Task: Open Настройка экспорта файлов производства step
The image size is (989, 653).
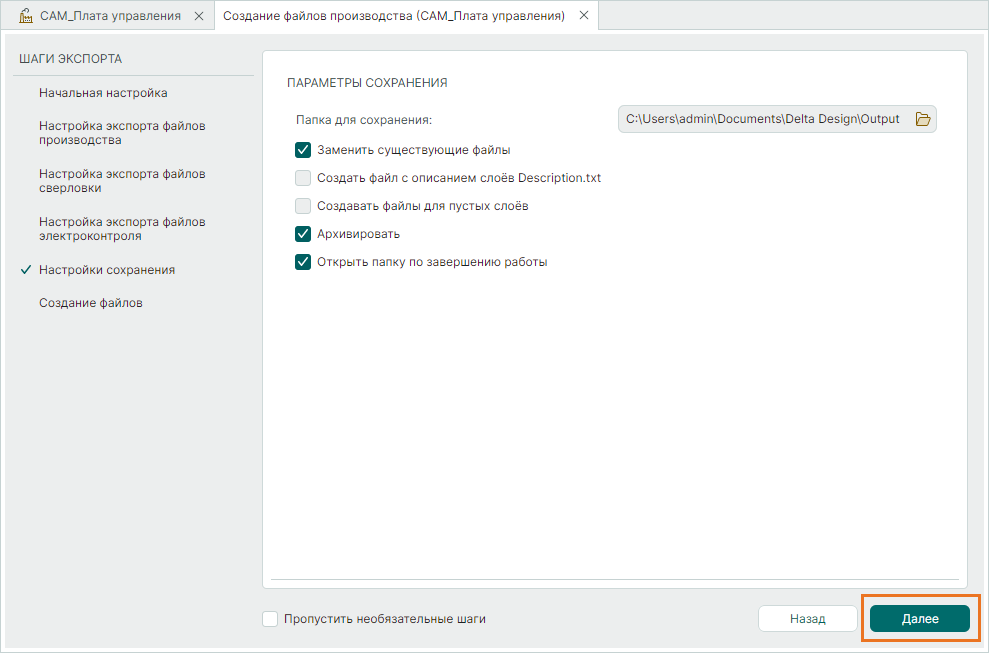Action: 122,133
